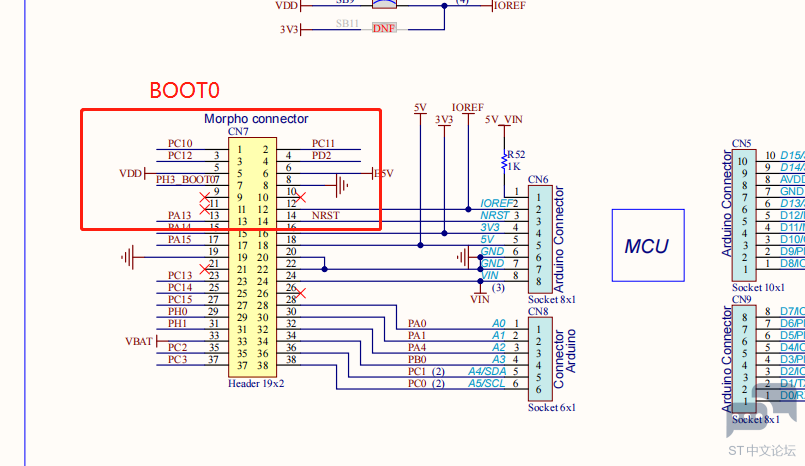Click the PC2 net label
This screenshot has height=466, width=805.
pyautogui.click(x=178, y=347)
